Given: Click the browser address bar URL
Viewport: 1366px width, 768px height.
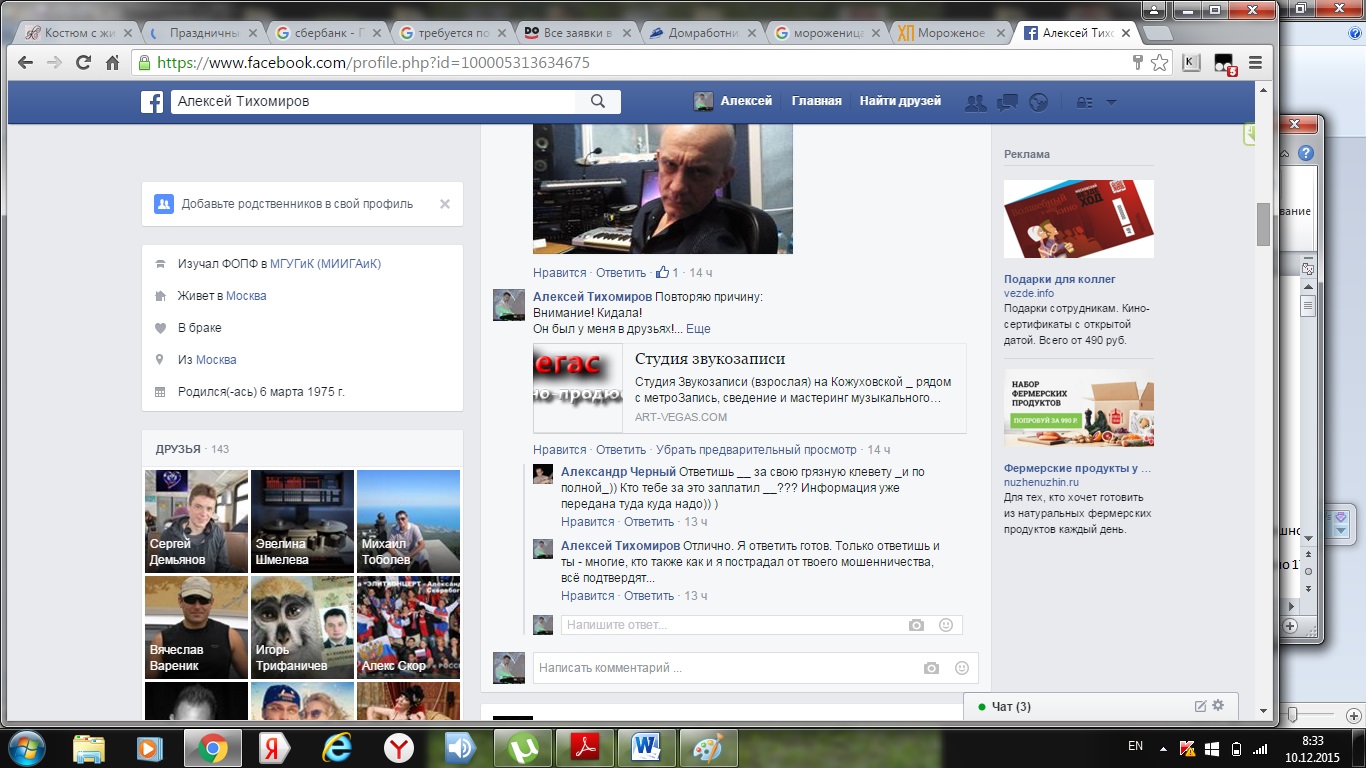Looking at the screenshot, I should click(373, 62).
